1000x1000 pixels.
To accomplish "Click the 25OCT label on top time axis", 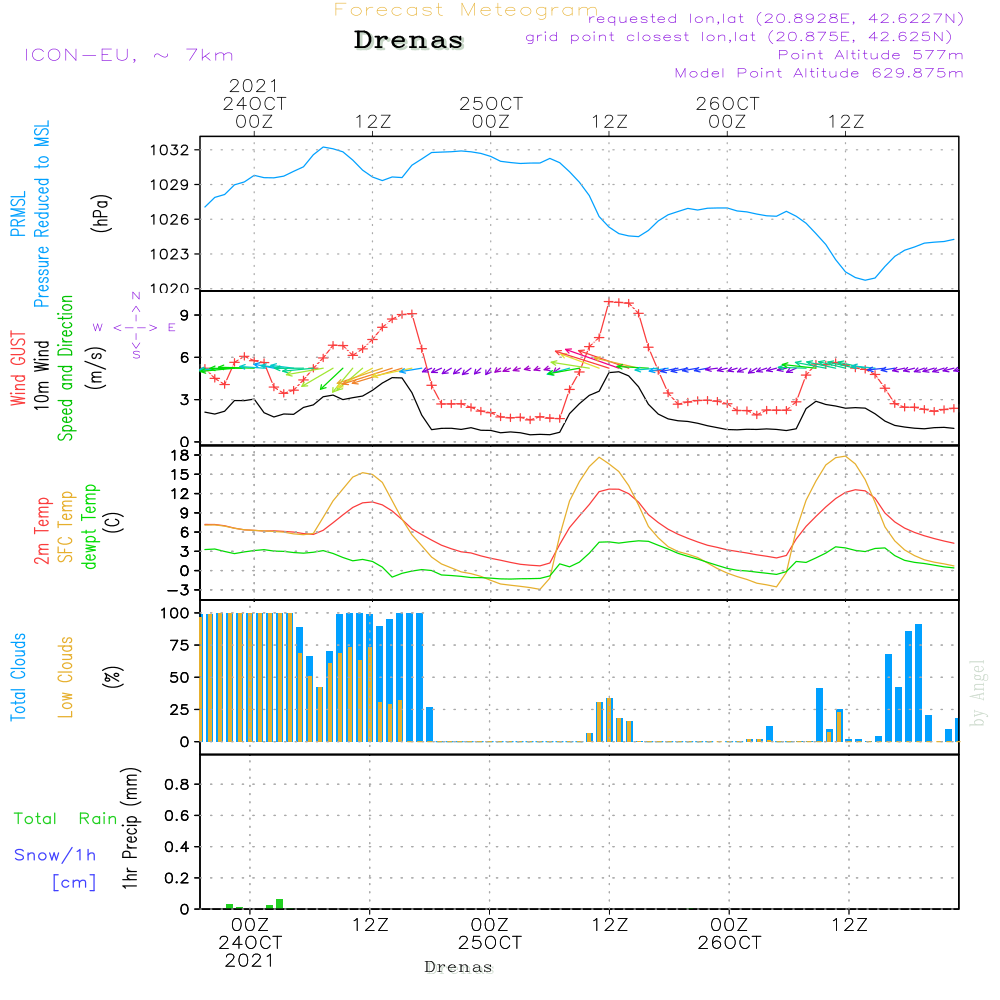I will 491,104.
